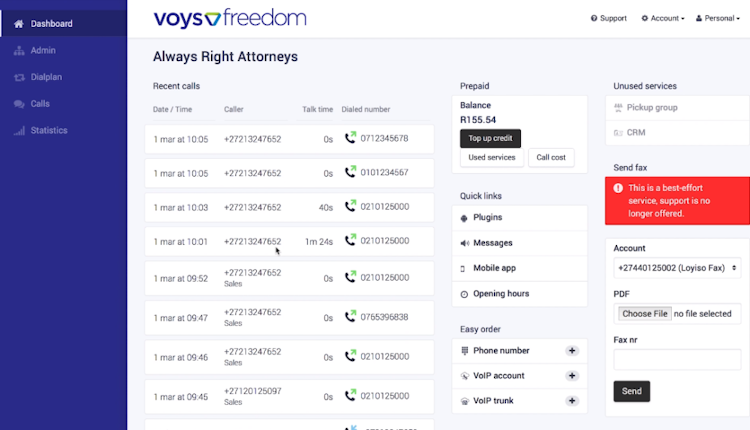The image size is (750, 430).
Task: Open the fax Account select box
Action: tap(677, 268)
